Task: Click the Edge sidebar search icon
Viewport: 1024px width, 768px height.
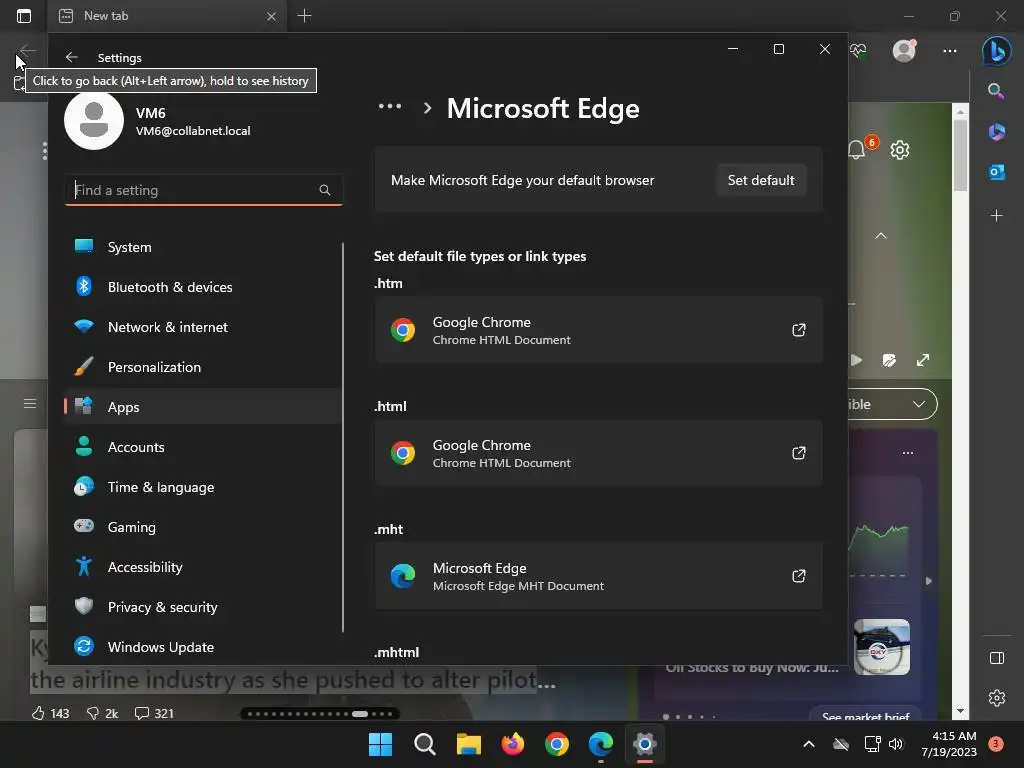Action: click(x=996, y=91)
